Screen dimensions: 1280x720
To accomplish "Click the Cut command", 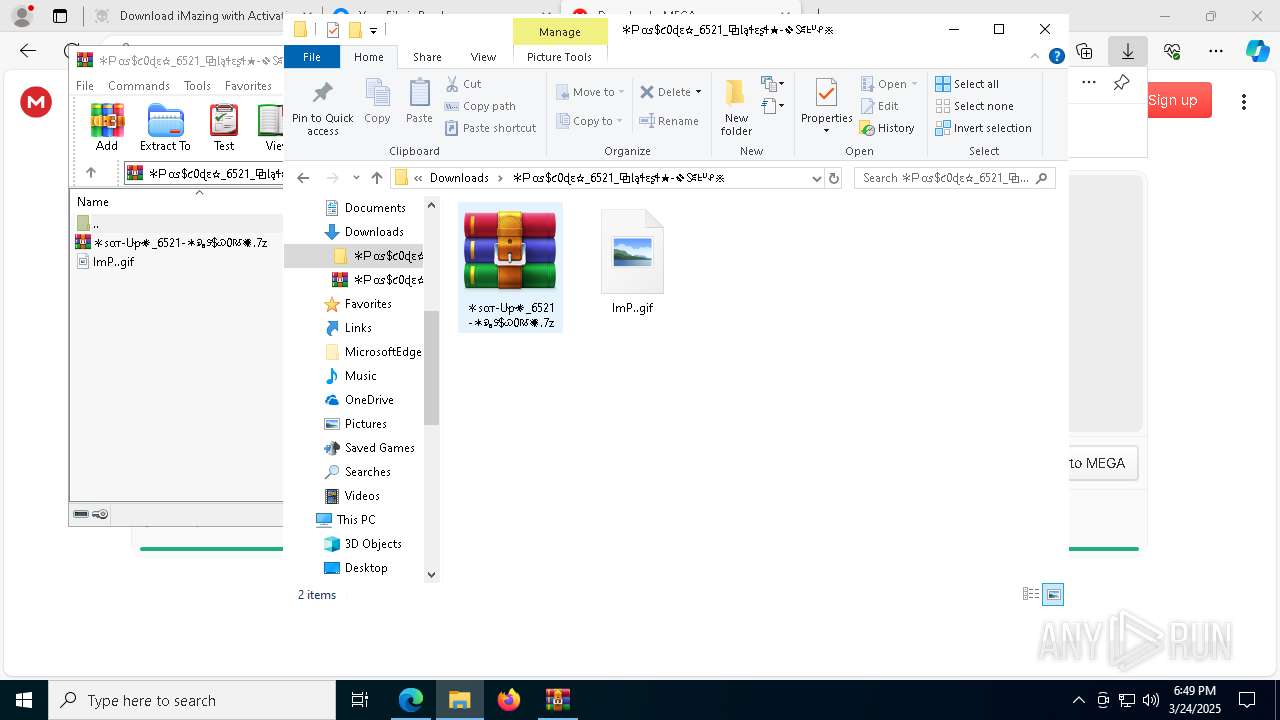I will click(x=464, y=84).
